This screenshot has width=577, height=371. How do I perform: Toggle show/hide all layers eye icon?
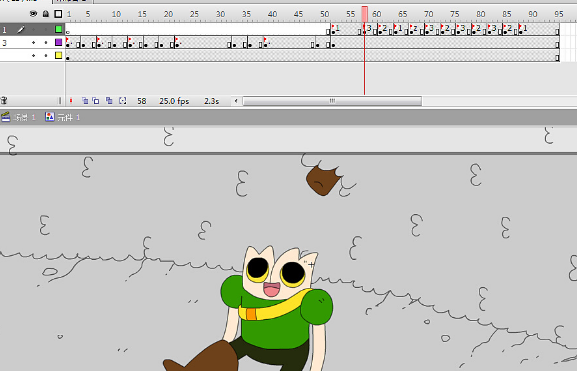(33, 14)
